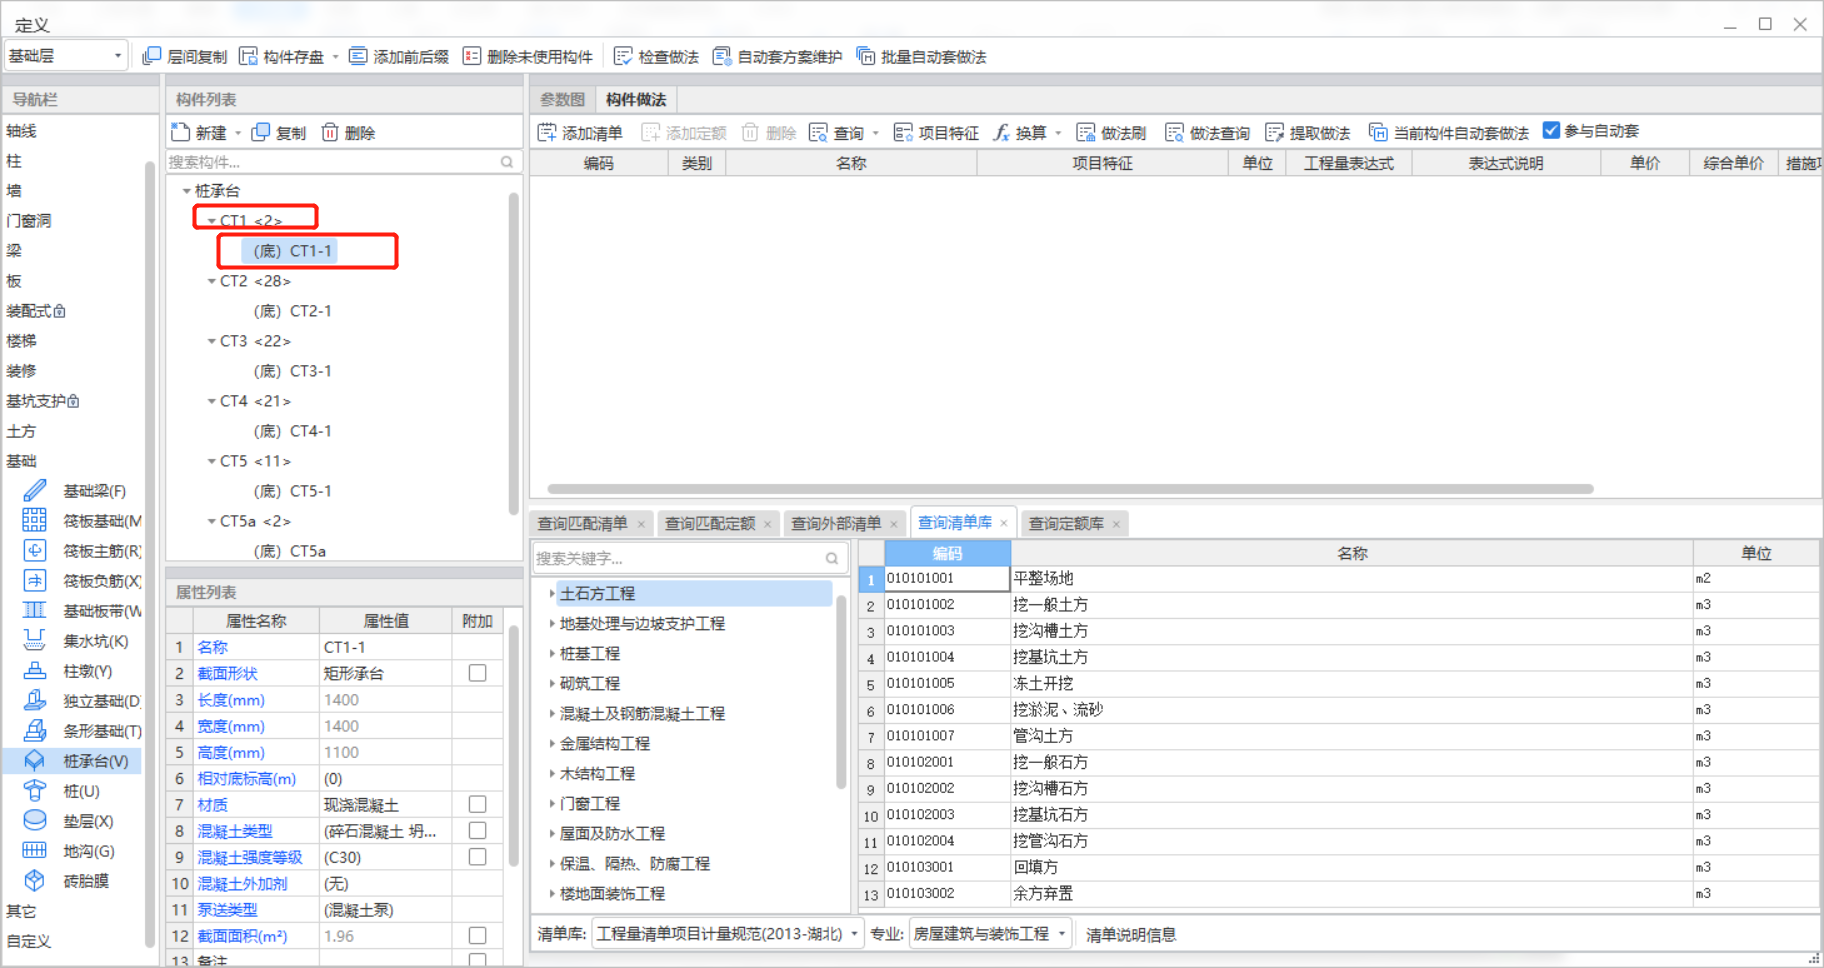Click the 做法 table horizontal scrollbar
The height and width of the screenshot is (968, 1824).
tap(1070, 489)
